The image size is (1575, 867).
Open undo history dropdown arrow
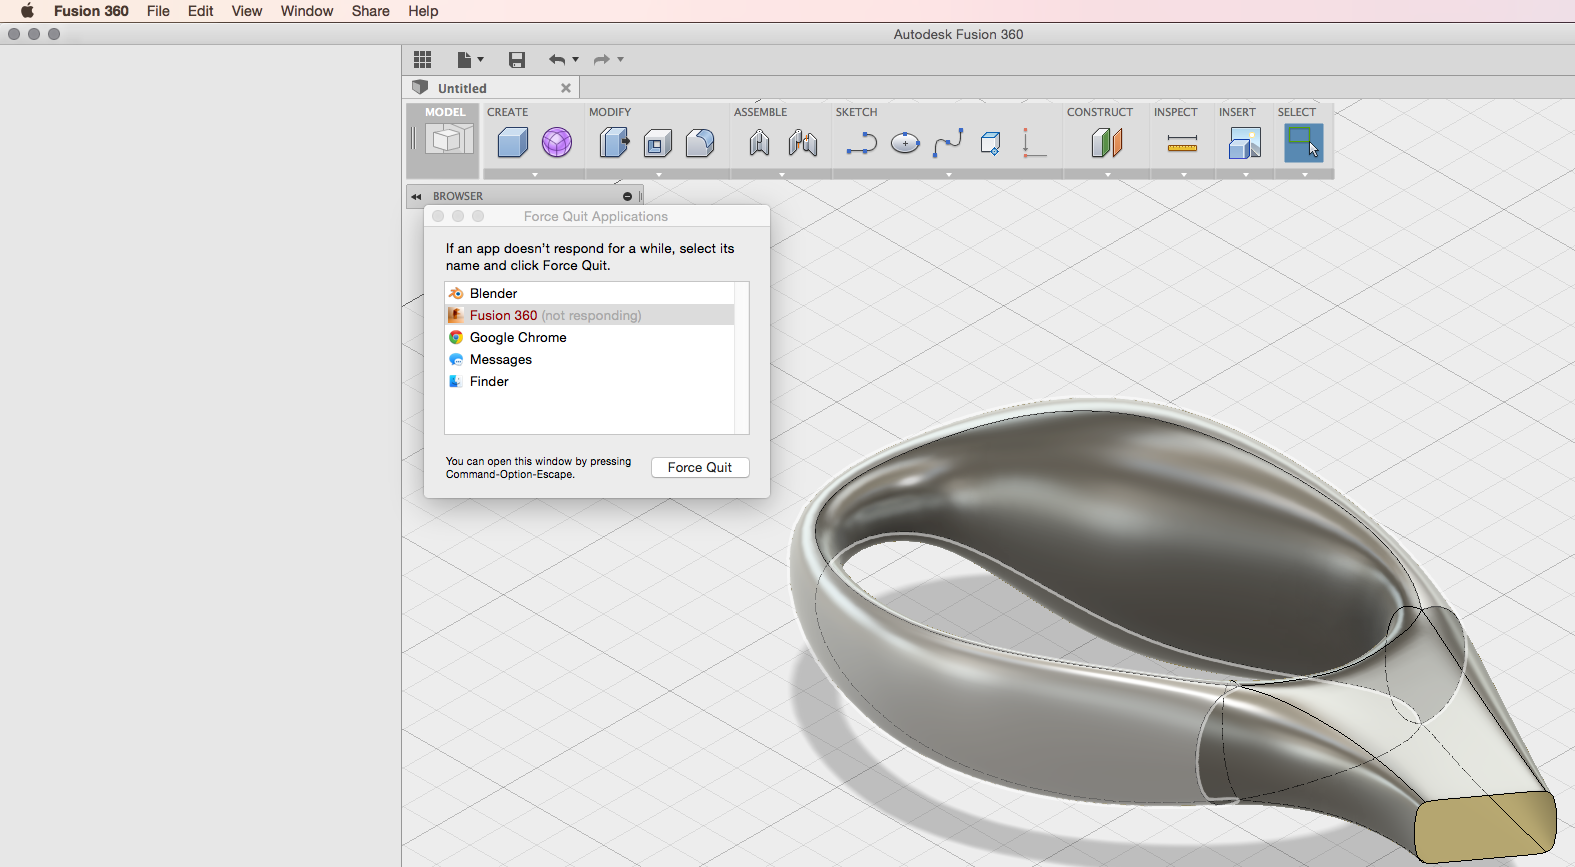point(576,60)
